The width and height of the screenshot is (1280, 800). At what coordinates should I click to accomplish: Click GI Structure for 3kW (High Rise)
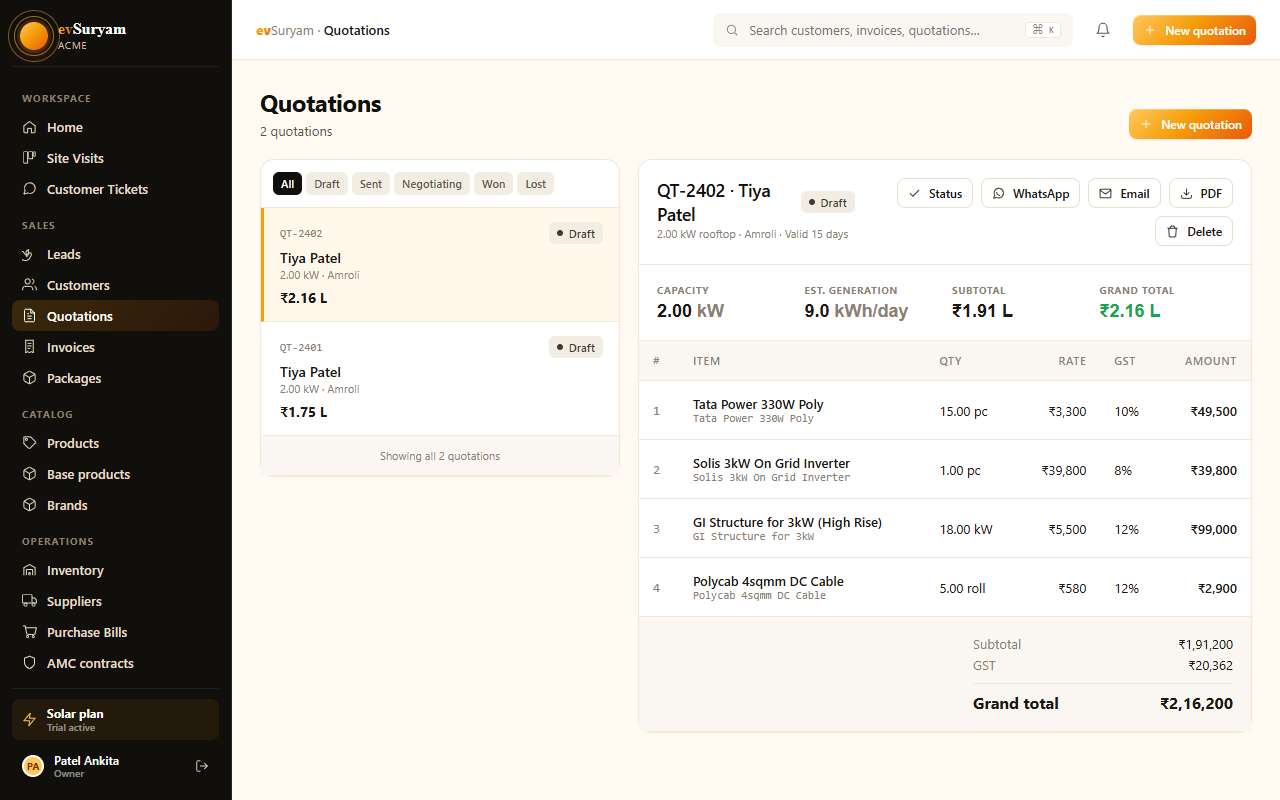click(787, 522)
